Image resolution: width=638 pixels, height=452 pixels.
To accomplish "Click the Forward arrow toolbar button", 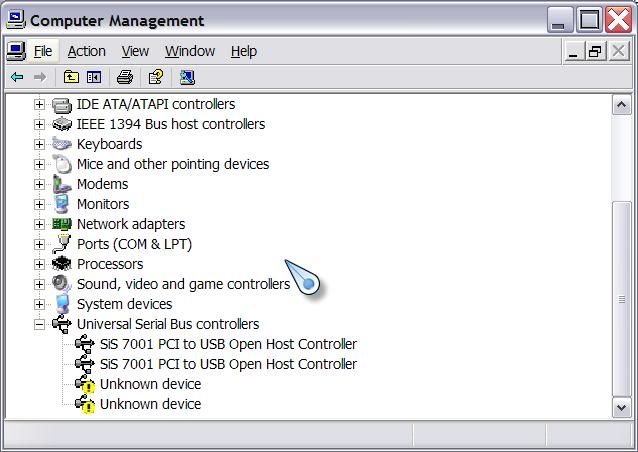I will point(40,77).
